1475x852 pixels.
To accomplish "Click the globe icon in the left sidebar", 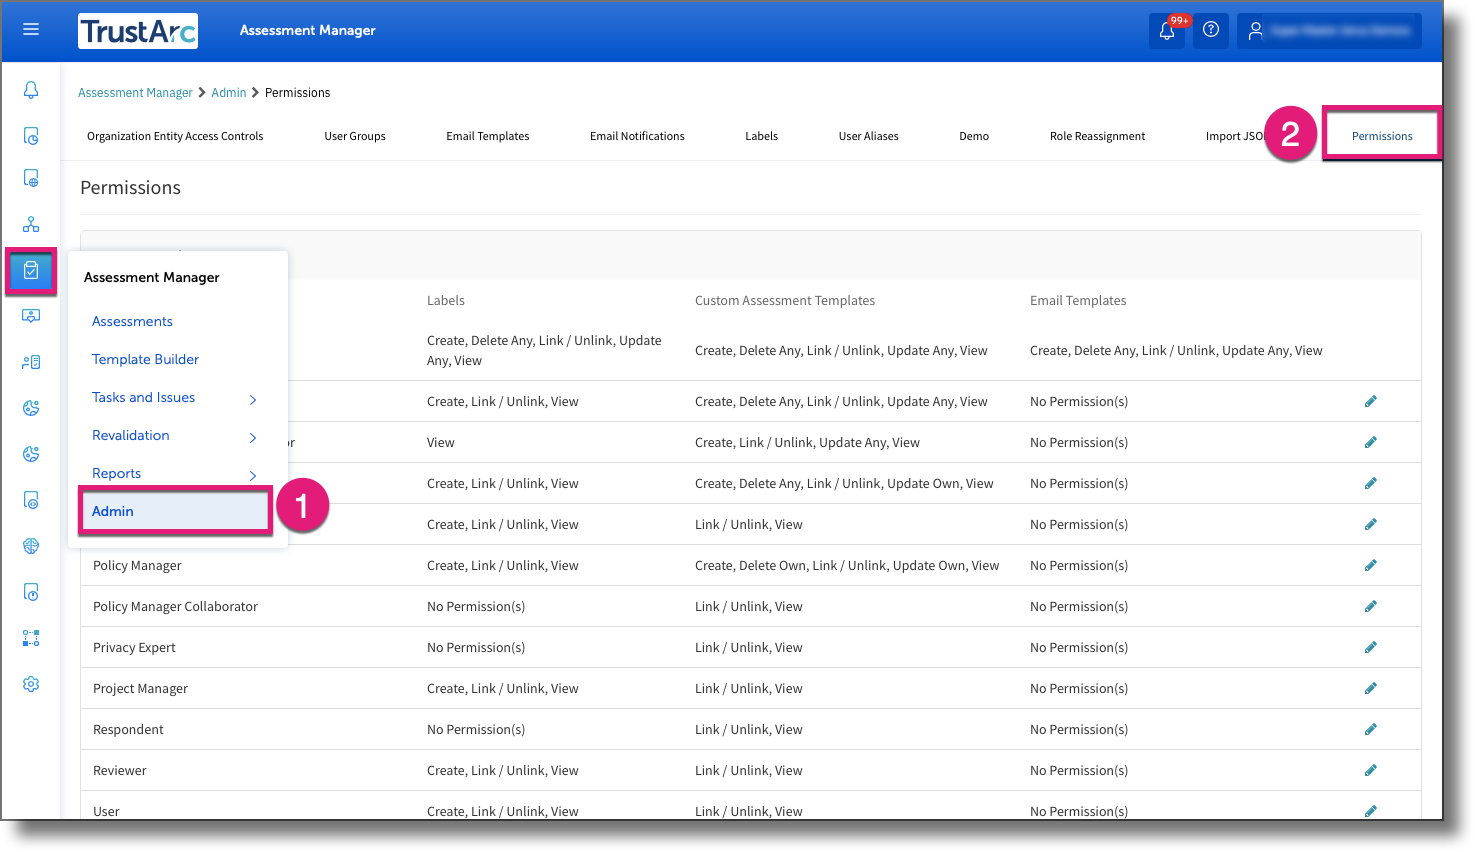I will [x=30, y=545].
